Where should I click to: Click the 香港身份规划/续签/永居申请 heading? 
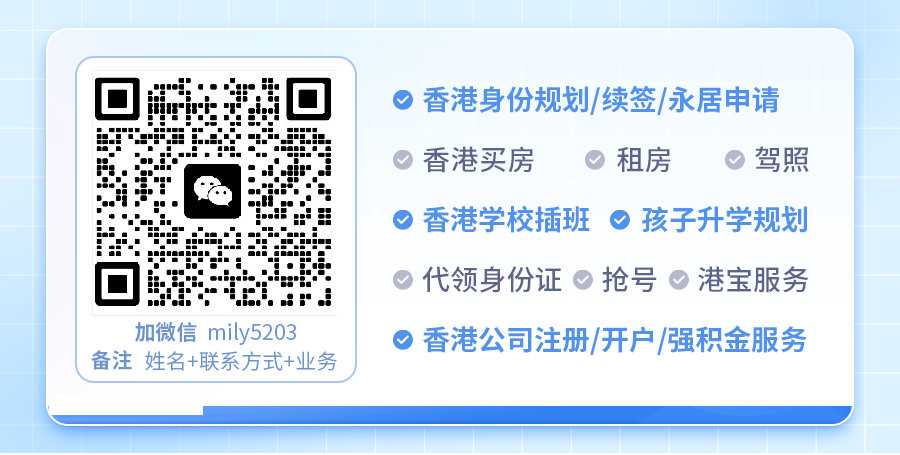pyautogui.click(x=601, y=100)
